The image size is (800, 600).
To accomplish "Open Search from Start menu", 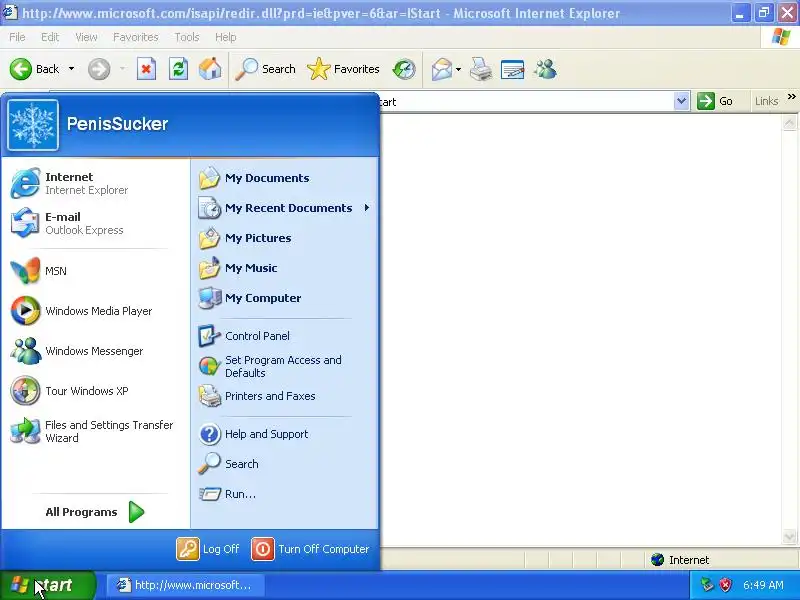I will click(285, 464).
